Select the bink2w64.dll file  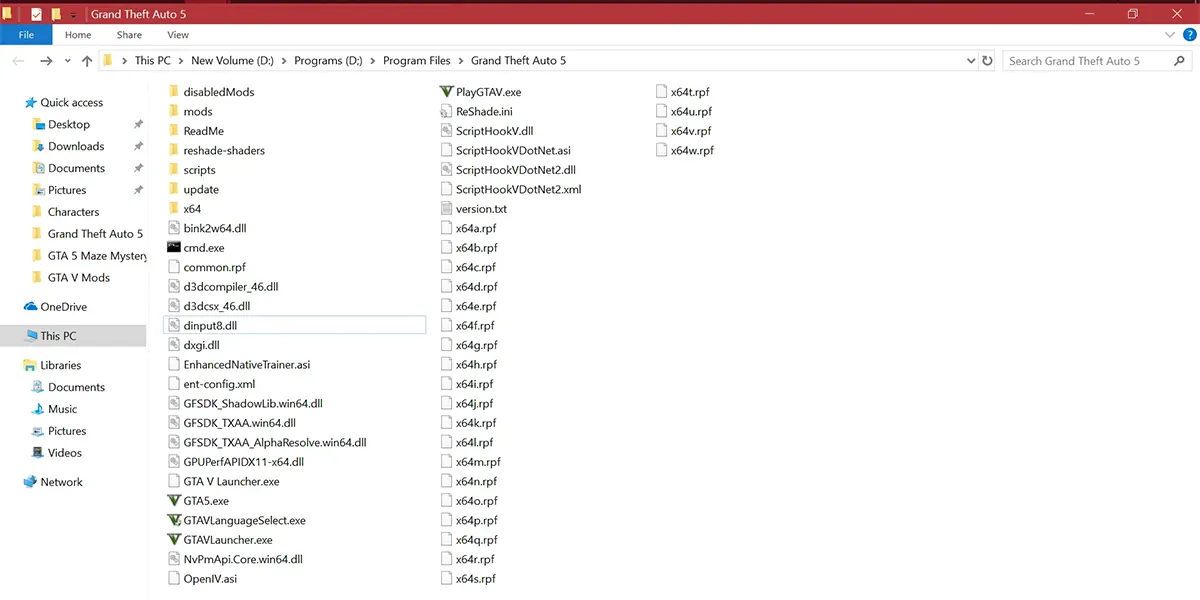point(207,228)
